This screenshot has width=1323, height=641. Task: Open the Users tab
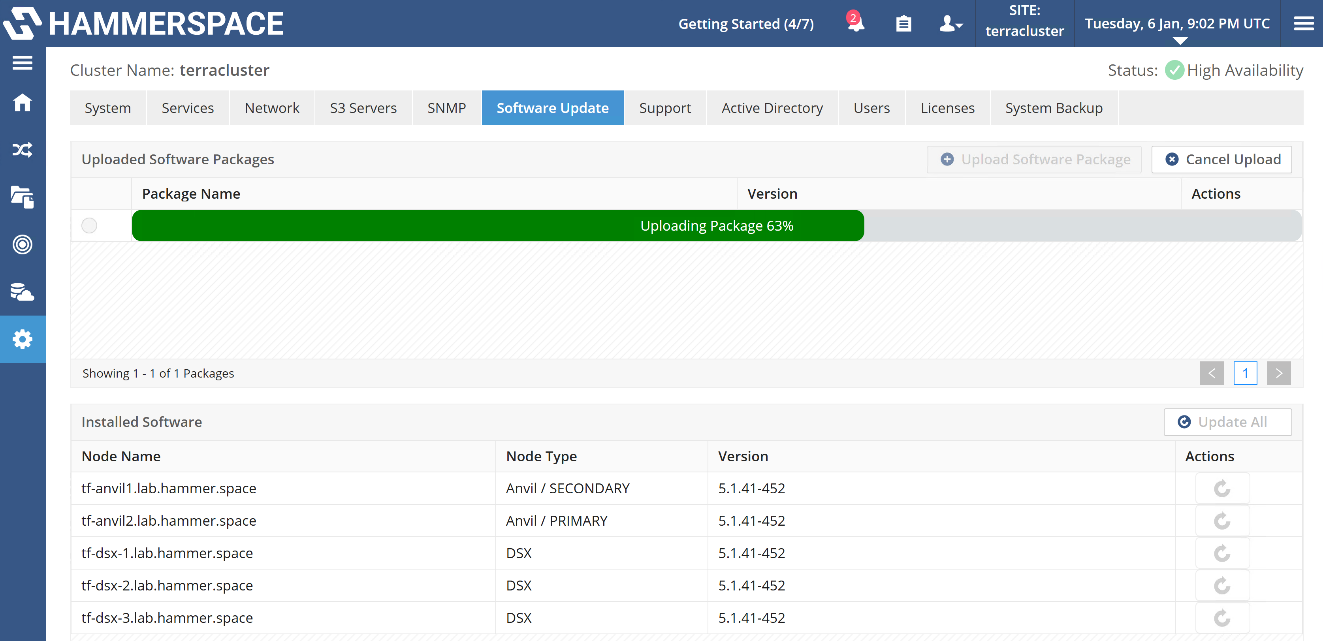[x=872, y=108]
